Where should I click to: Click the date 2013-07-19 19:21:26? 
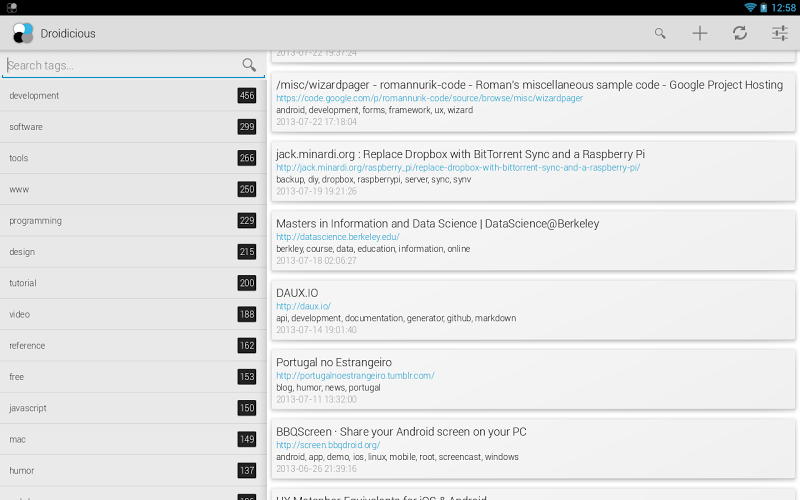(x=316, y=191)
